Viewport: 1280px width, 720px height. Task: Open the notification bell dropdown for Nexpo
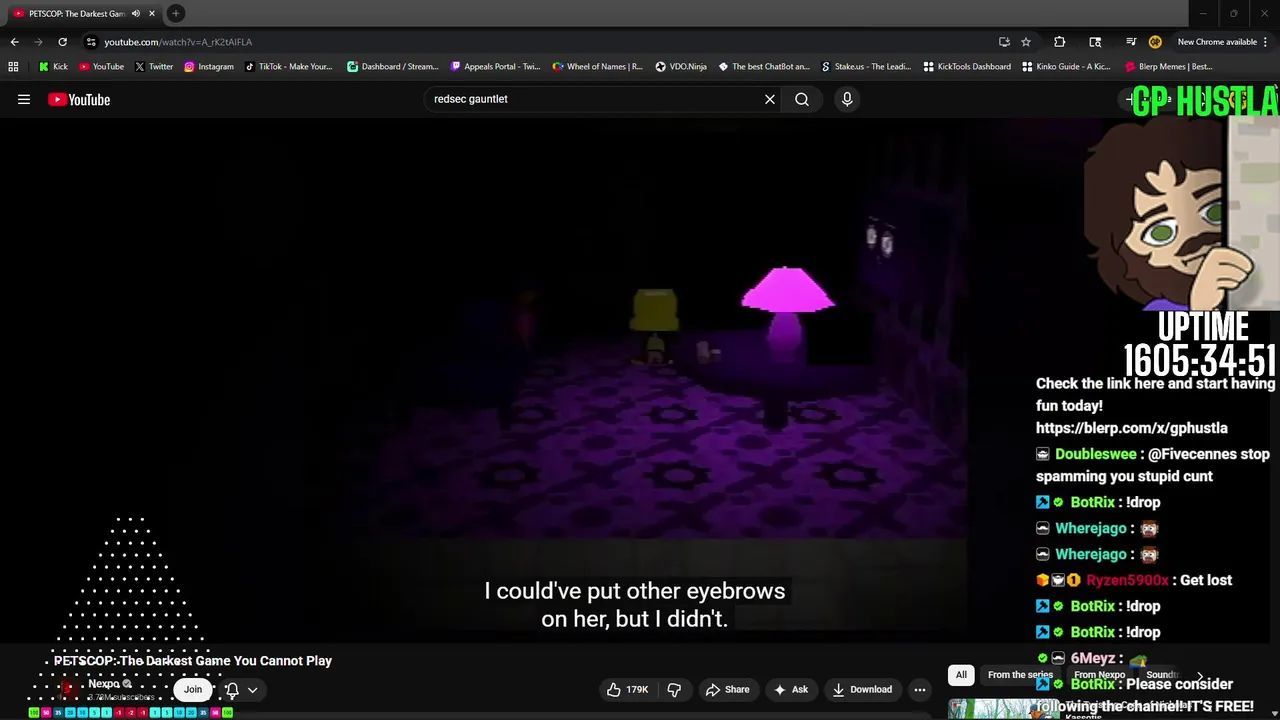click(241, 689)
